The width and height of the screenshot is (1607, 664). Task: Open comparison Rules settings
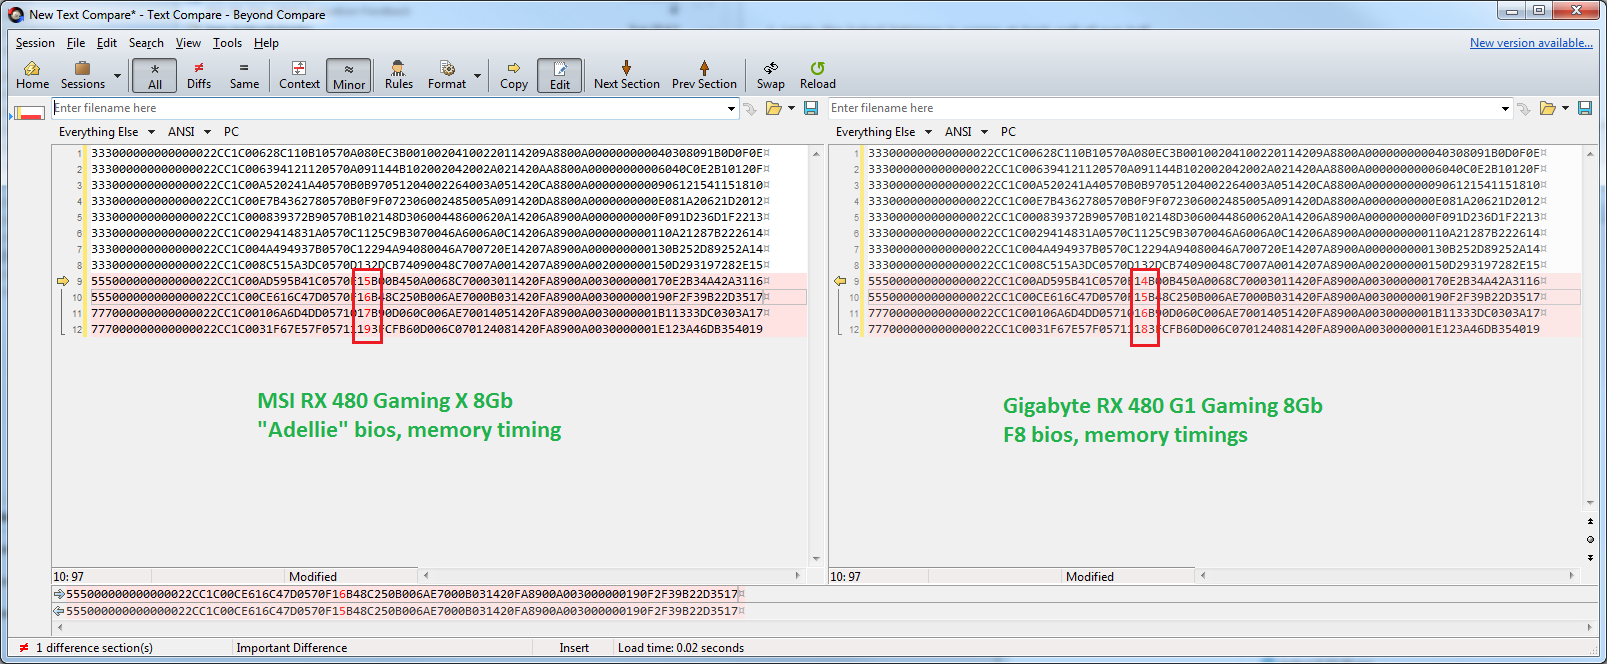[x=399, y=75]
